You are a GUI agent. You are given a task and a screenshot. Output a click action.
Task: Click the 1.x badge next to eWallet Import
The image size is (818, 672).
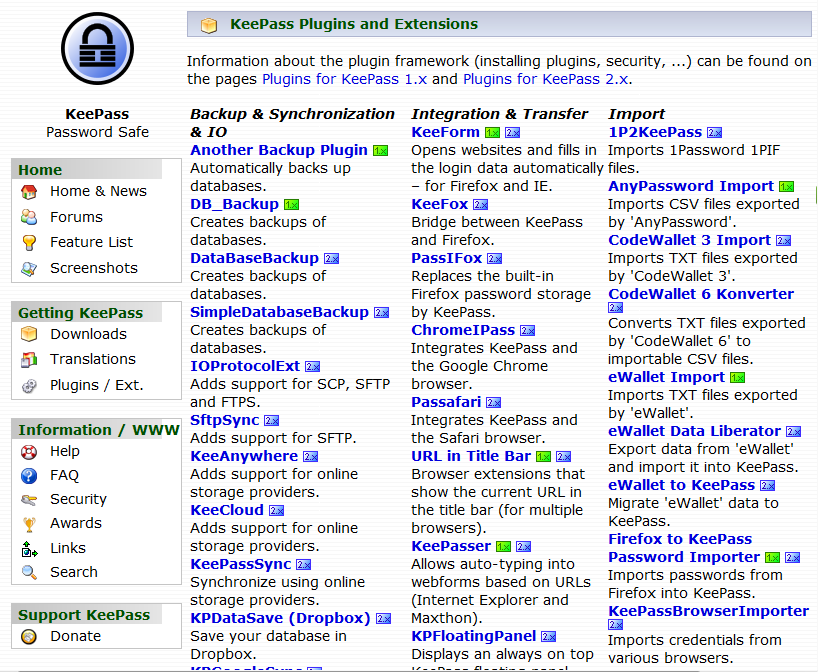point(738,378)
